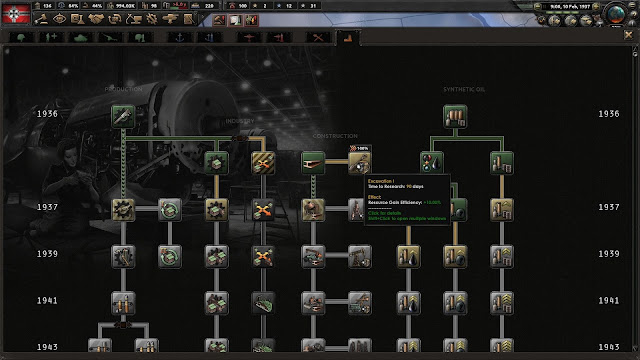Select top 1936 Synthetic Oil barrels technology
640x360 pixels.
click(455, 116)
